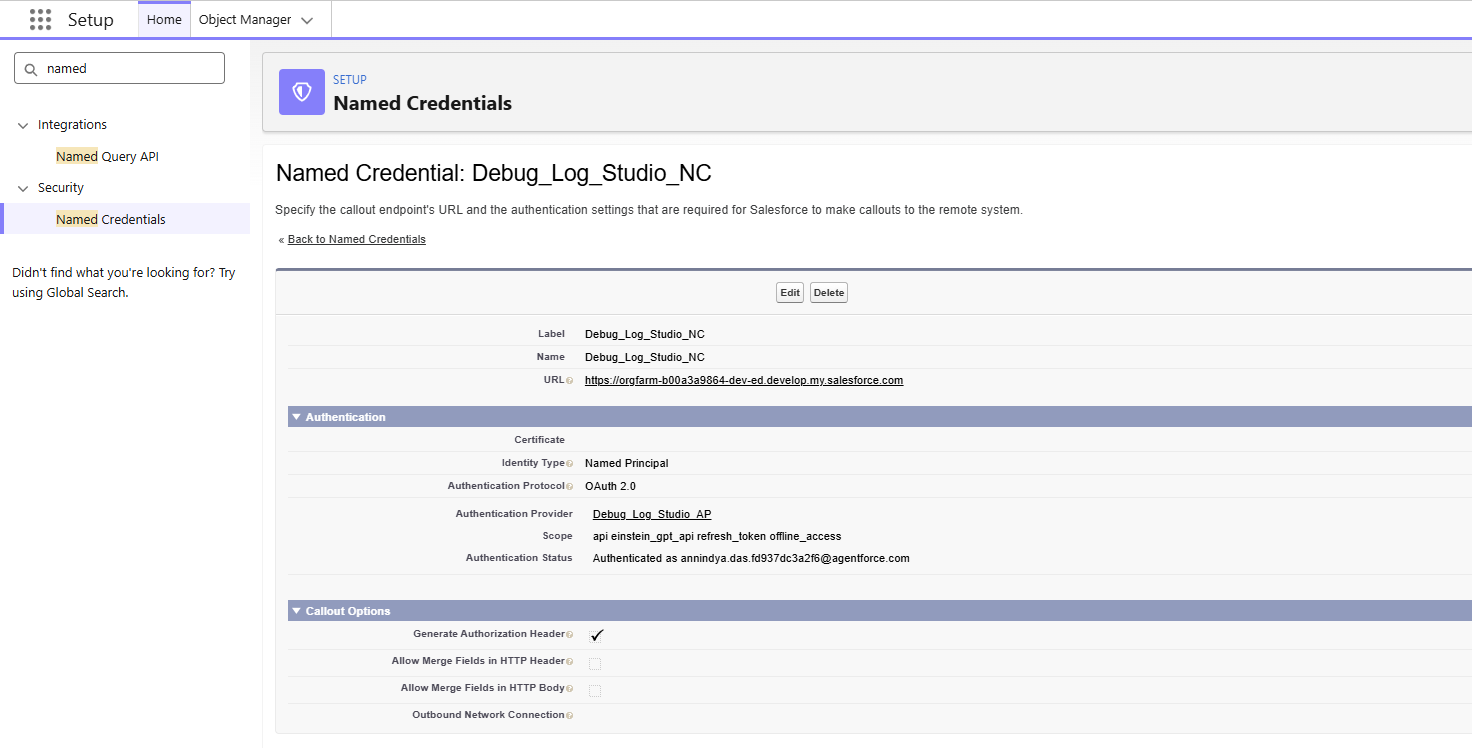Image resolution: width=1472 pixels, height=748 pixels.
Task: Click the Integrations category label
Action: click(72, 125)
